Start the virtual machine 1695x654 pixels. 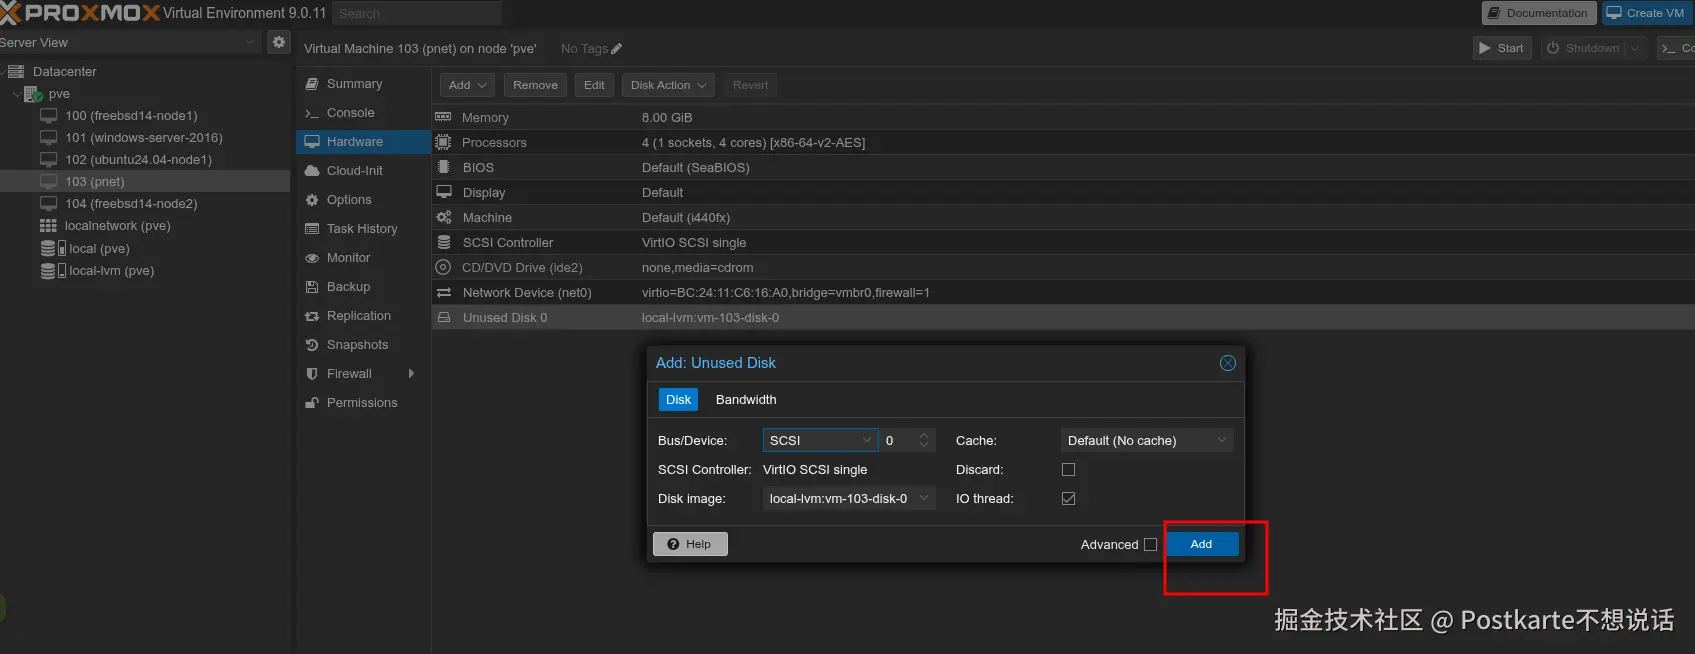pos(1502,48)
